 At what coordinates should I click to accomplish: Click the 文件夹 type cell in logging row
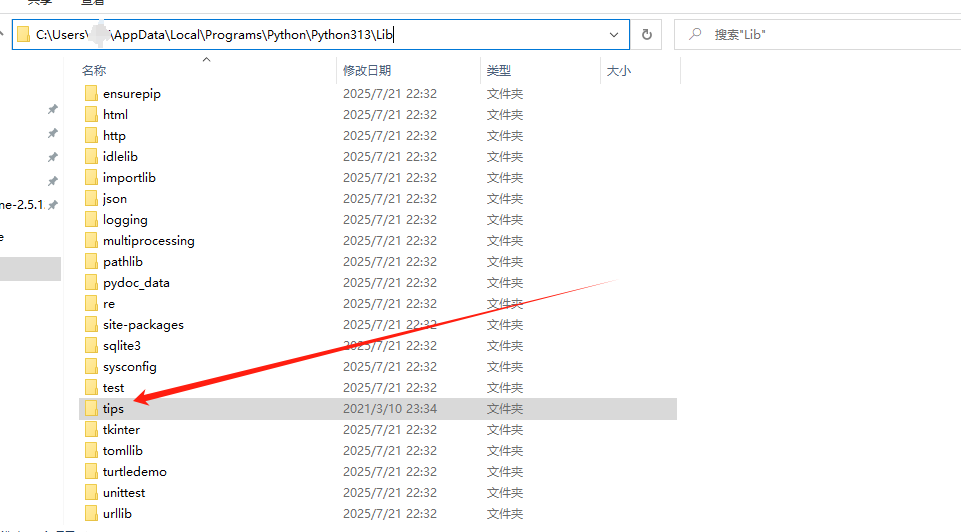click(x=504, y=219)
